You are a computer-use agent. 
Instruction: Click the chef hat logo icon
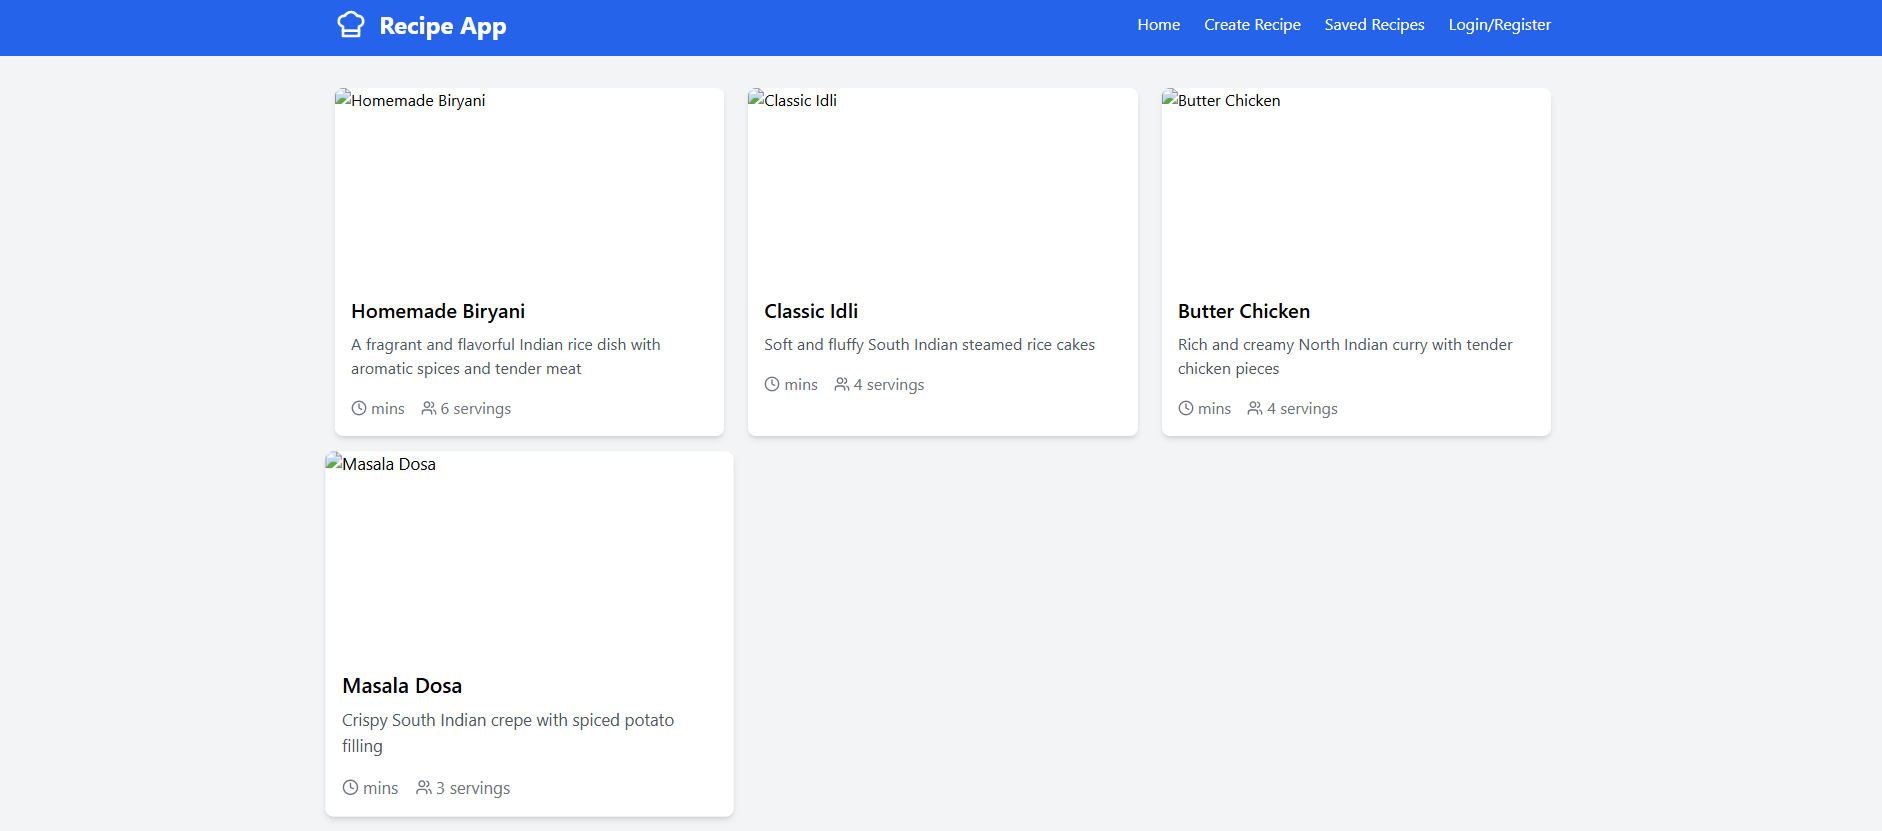[x=351, y=23]
